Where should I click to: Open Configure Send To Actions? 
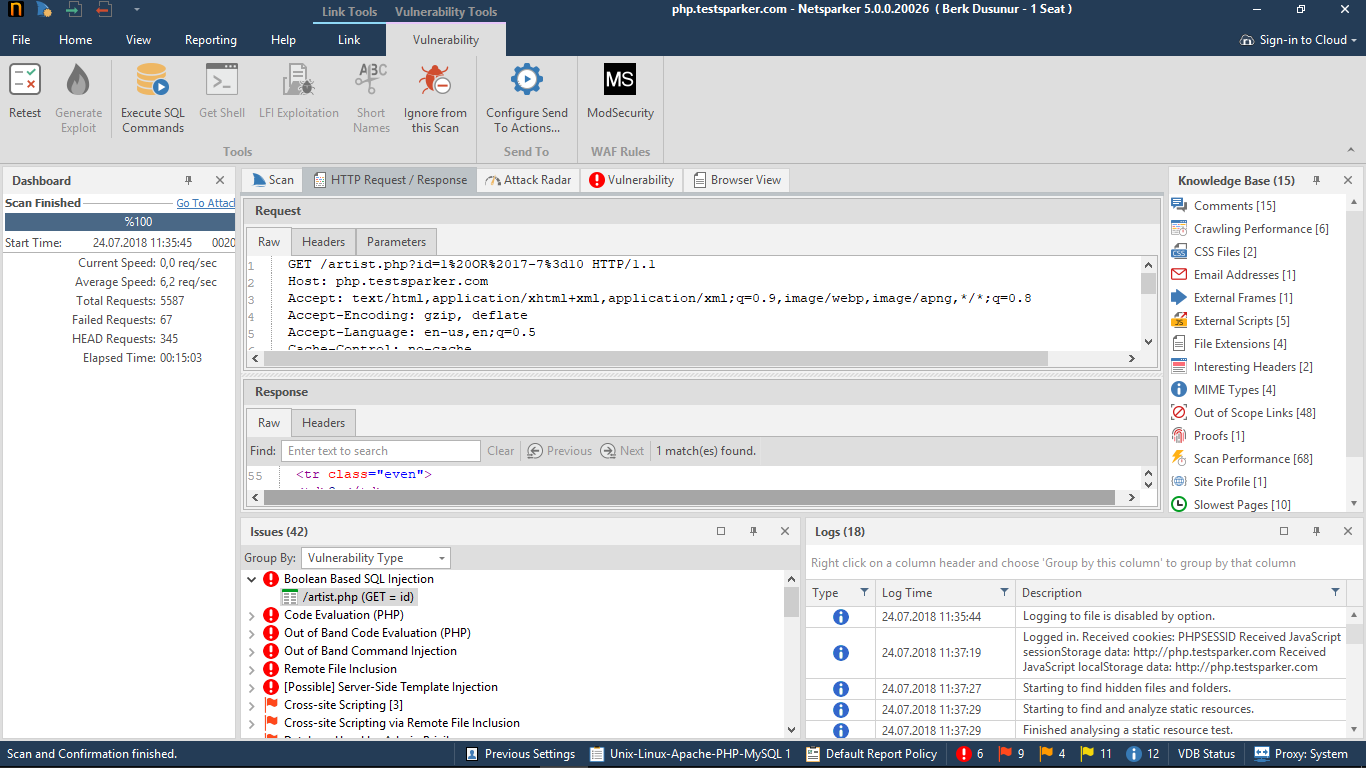coord(527,98)
